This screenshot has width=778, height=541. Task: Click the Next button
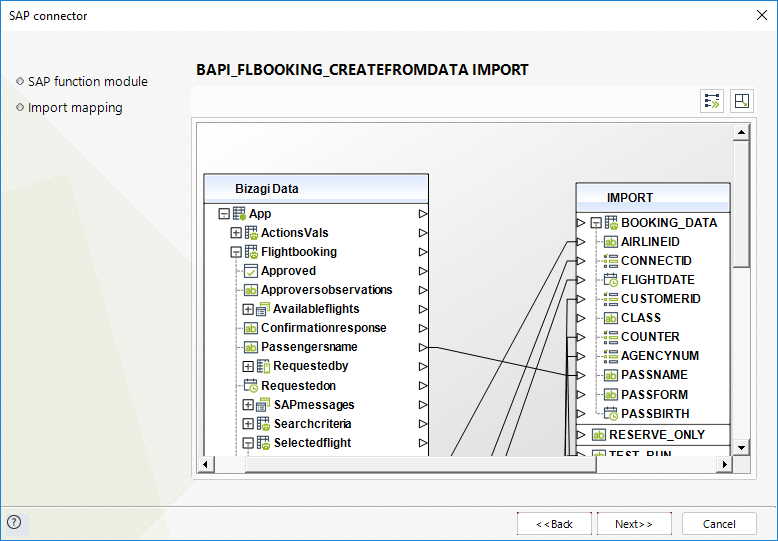coord(634,524)
